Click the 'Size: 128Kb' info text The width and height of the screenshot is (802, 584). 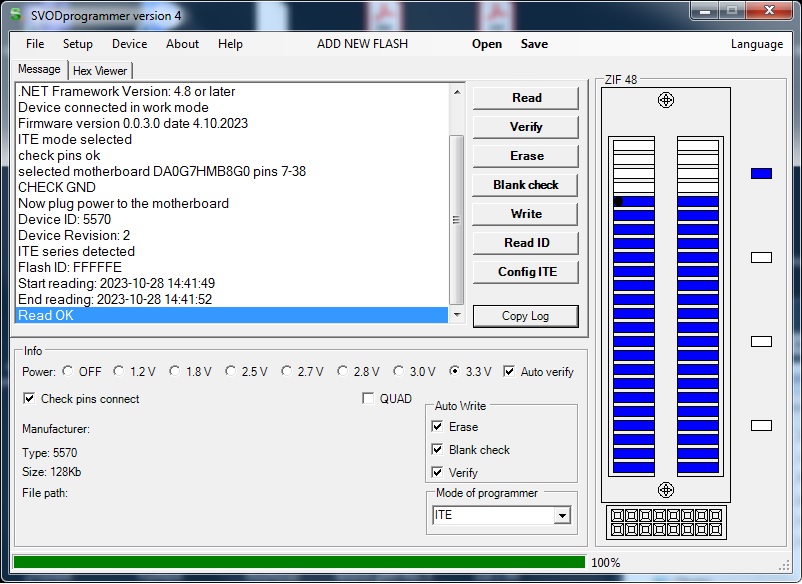click(52, 471)
